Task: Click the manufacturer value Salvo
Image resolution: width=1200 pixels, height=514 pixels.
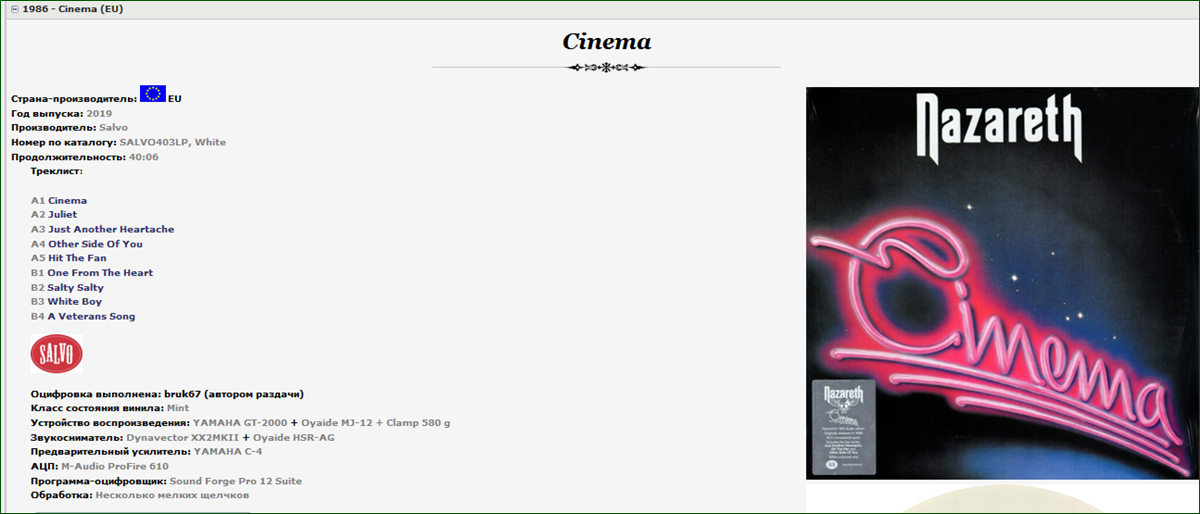Action: [x=113, y=128]
